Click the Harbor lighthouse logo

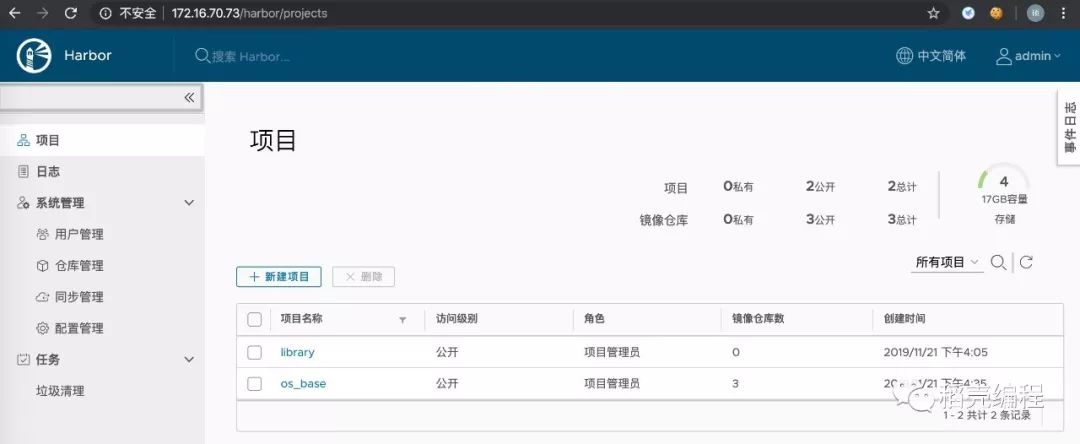(34, 56)
